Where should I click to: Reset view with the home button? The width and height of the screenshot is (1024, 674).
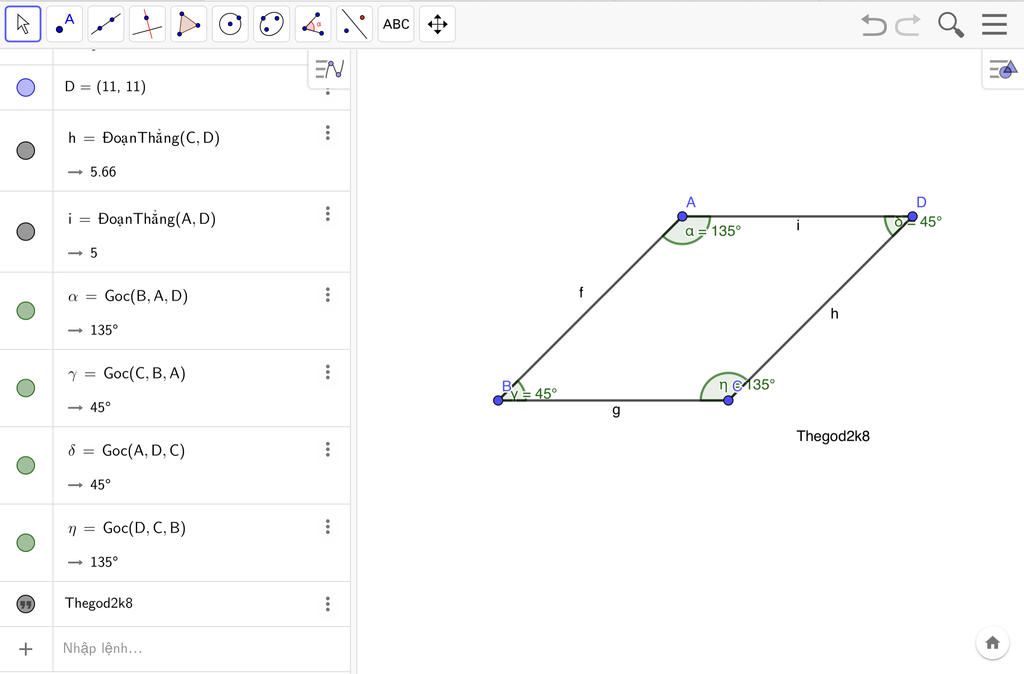tap(992, 643)
